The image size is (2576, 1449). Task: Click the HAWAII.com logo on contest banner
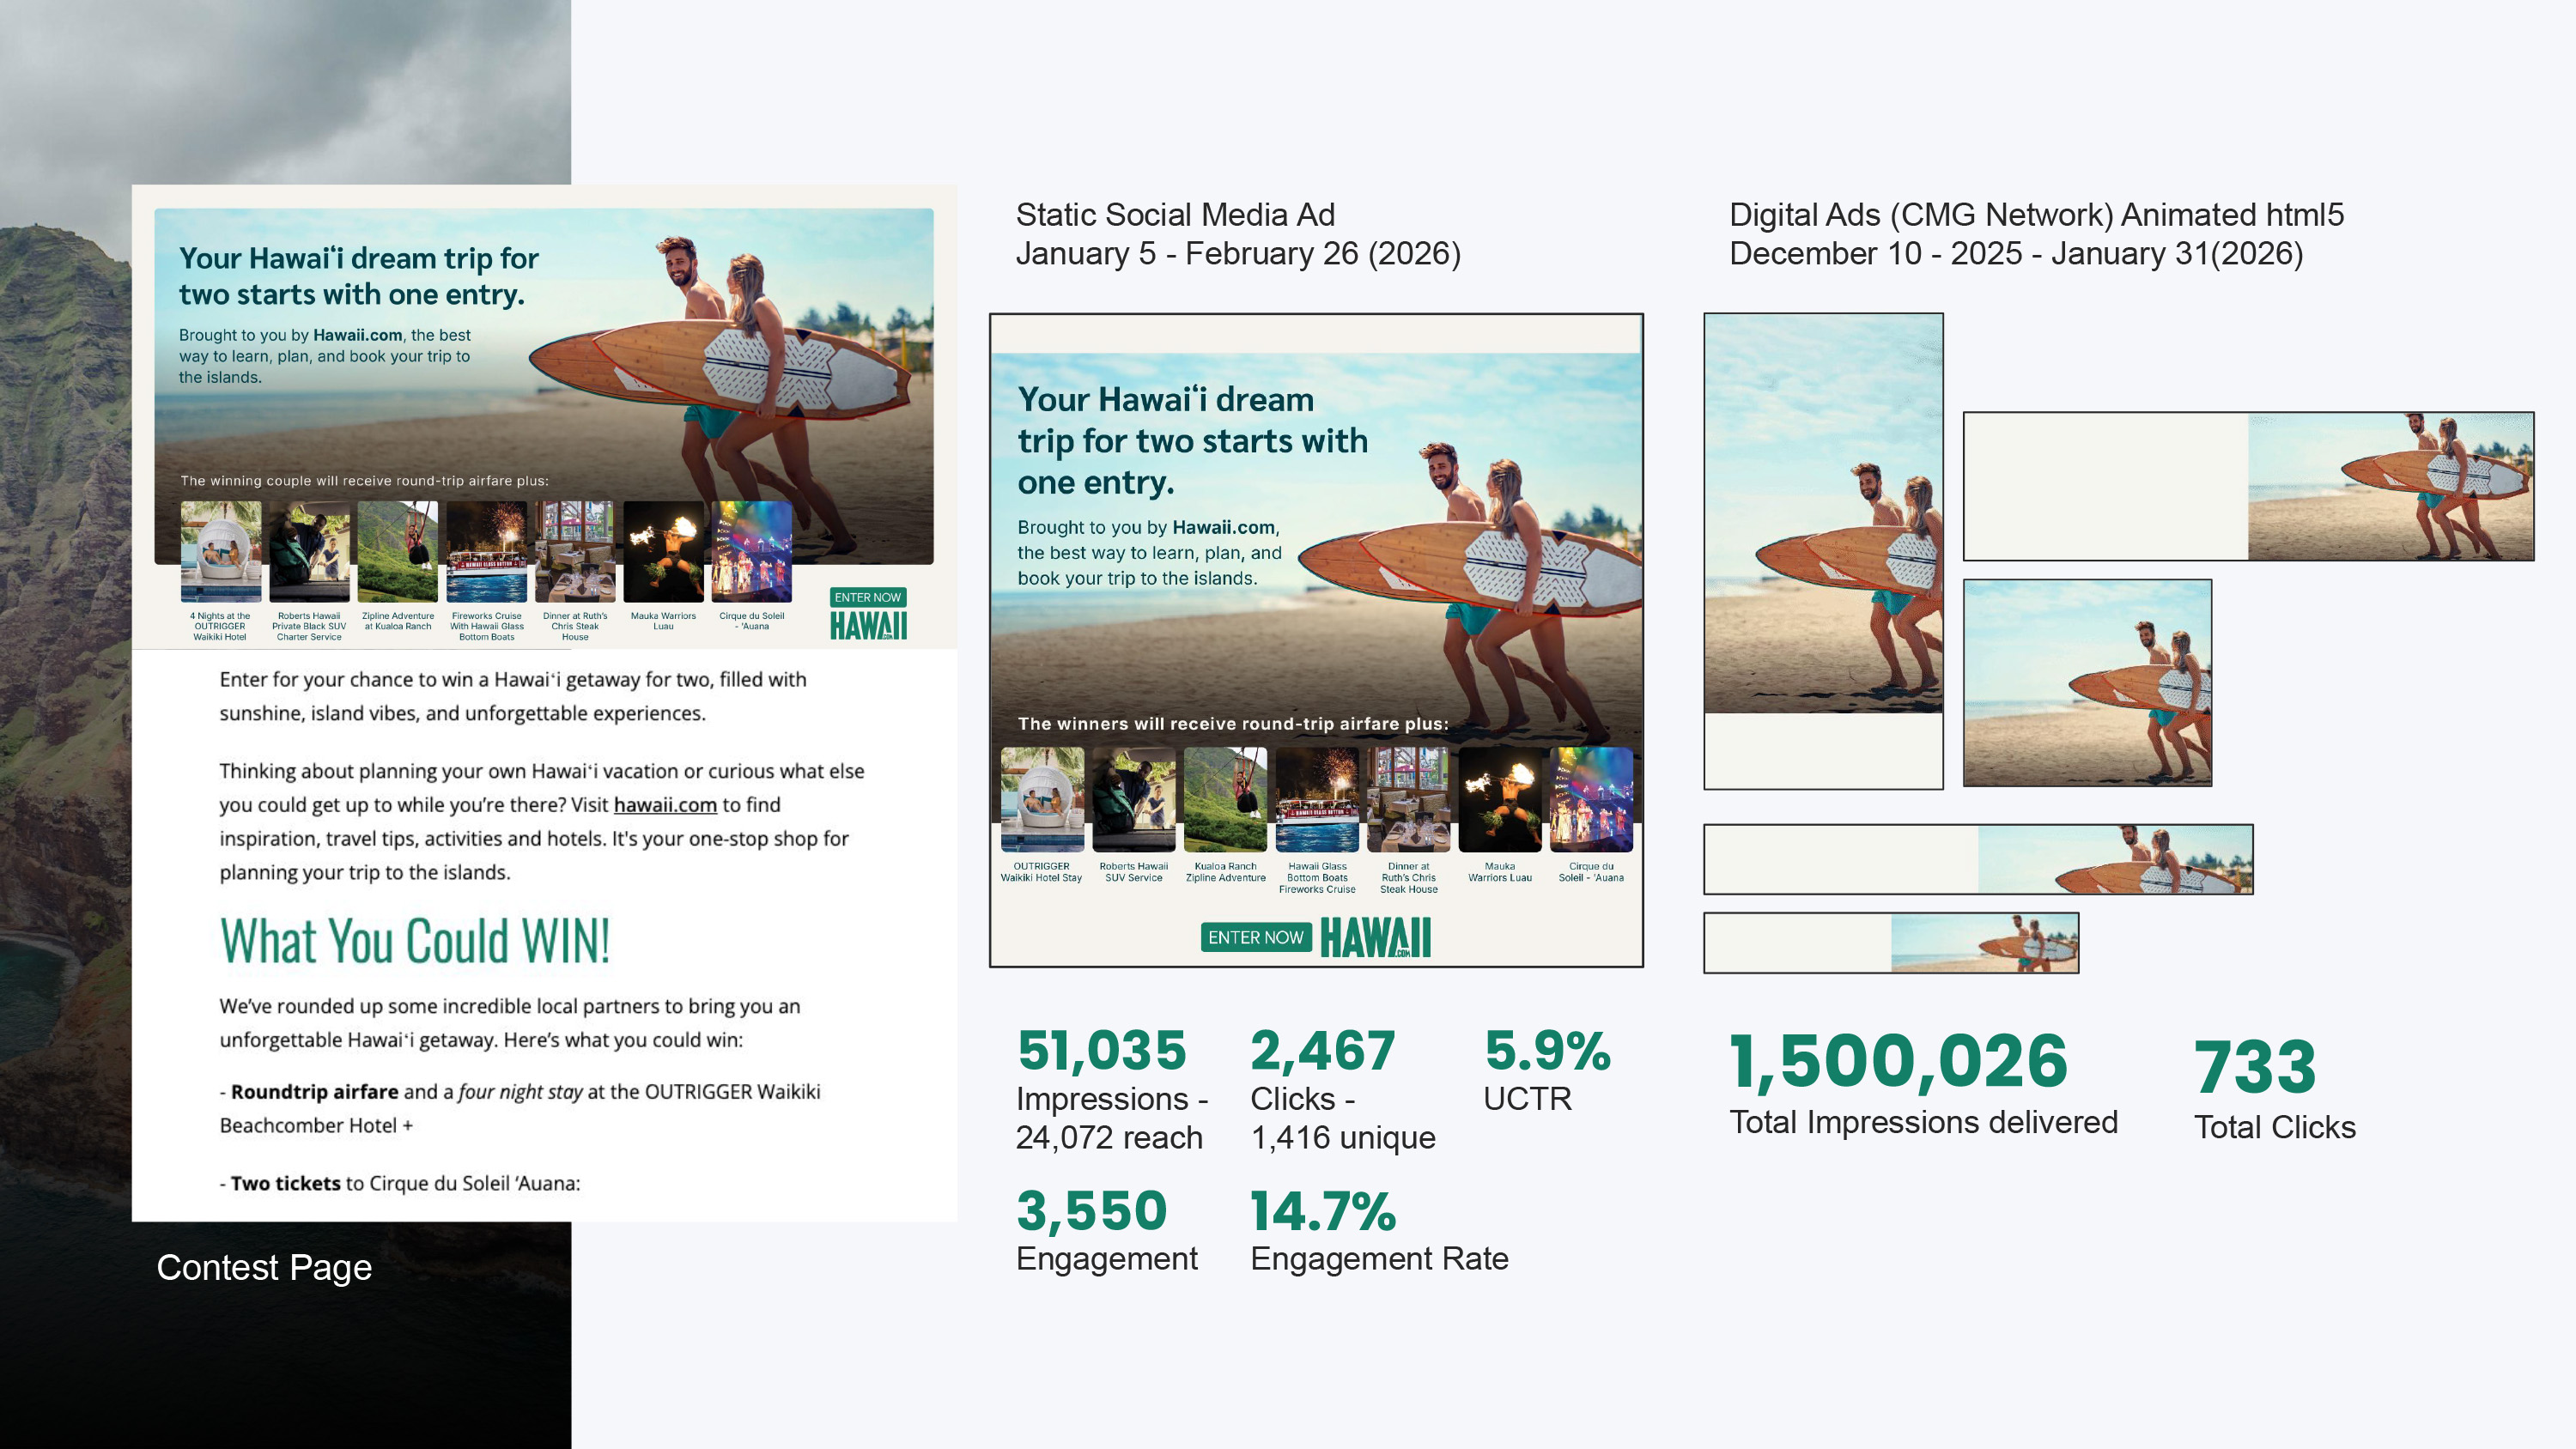pyautogui.click(x=868, y=626)
